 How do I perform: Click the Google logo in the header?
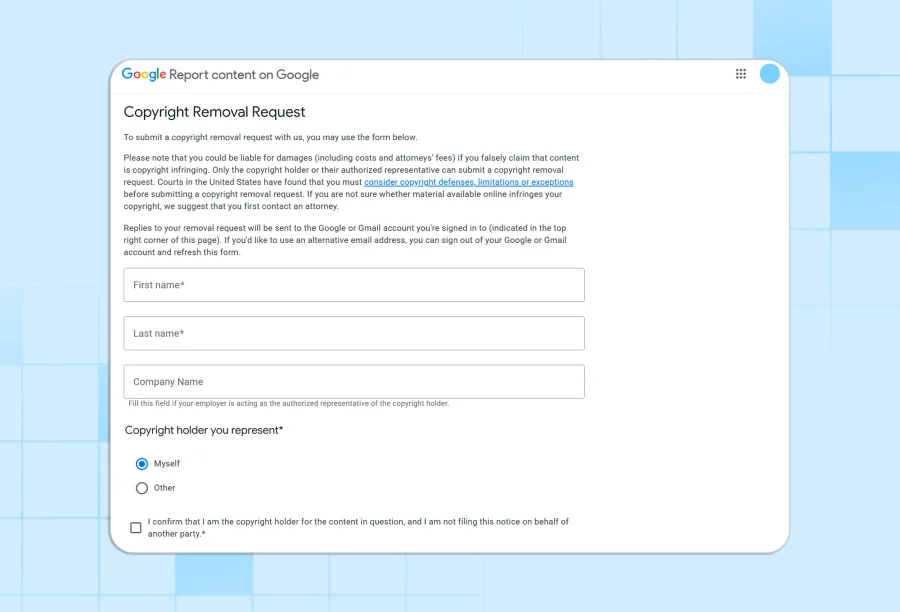[x=143, y=73]
